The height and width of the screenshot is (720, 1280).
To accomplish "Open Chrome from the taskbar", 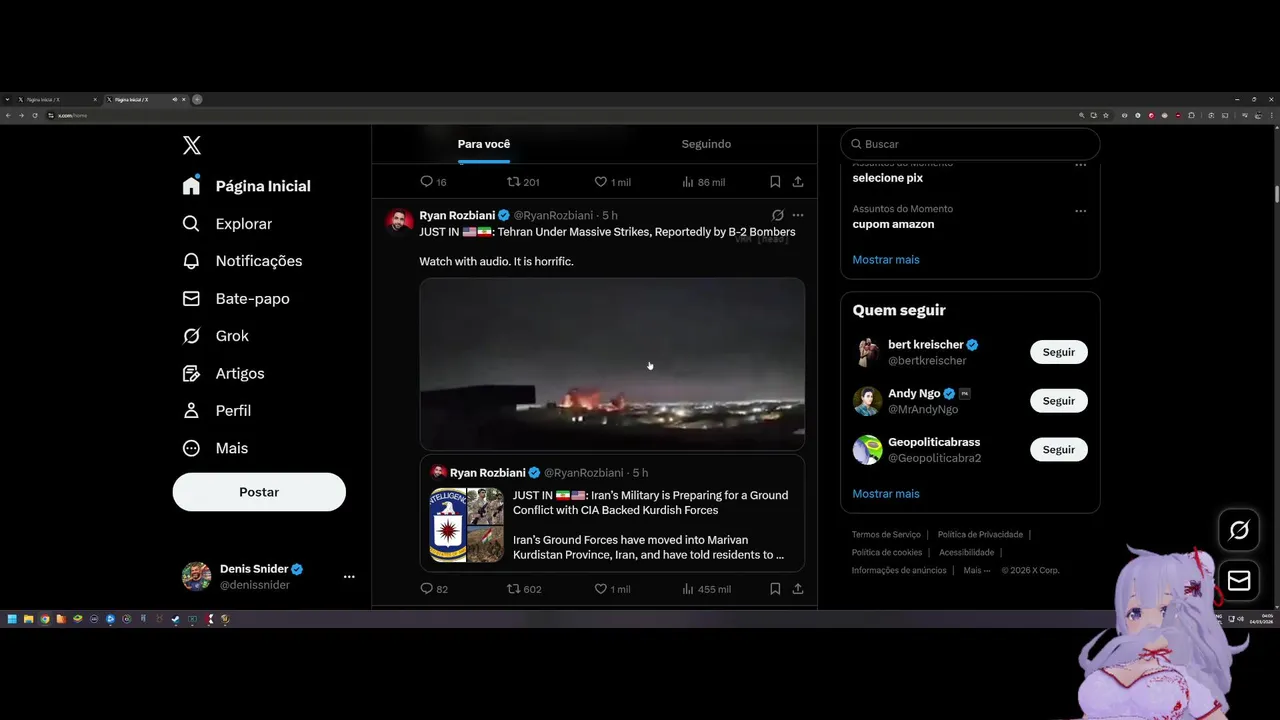I will [x=45, y=619].
